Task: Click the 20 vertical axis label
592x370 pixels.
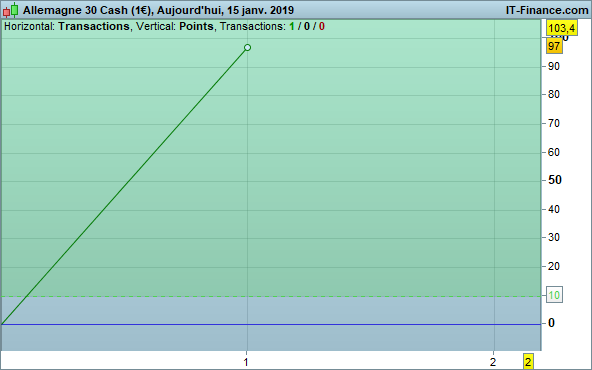Action: point(554,267)
